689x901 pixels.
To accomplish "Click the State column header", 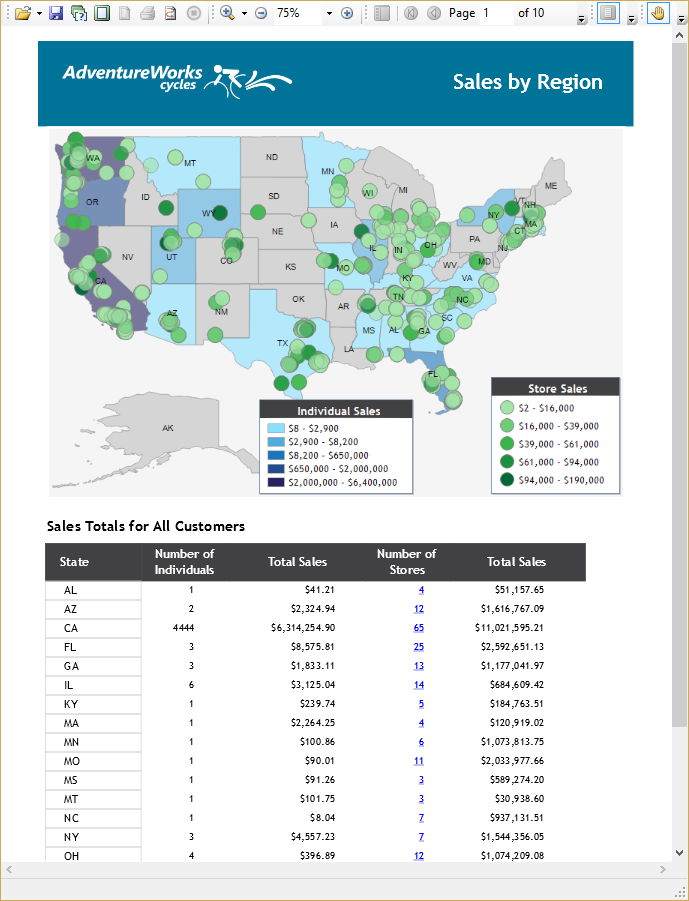I will pos(74,561).
